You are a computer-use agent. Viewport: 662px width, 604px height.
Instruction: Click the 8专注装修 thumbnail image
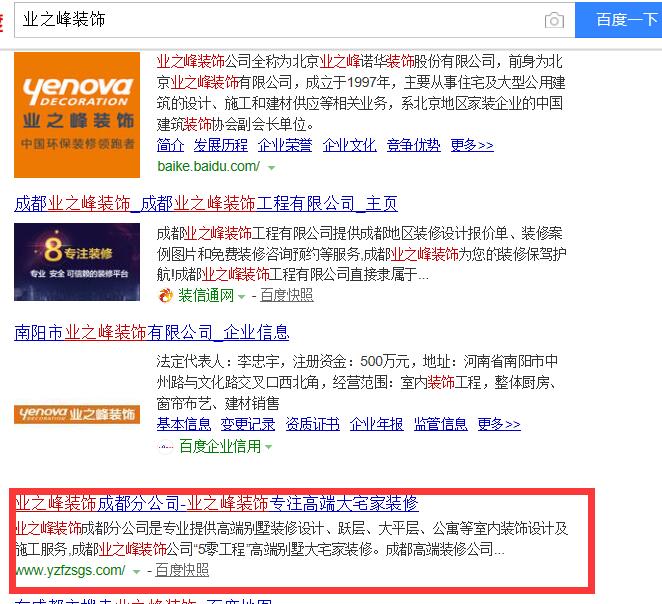(x=77, y=262)
